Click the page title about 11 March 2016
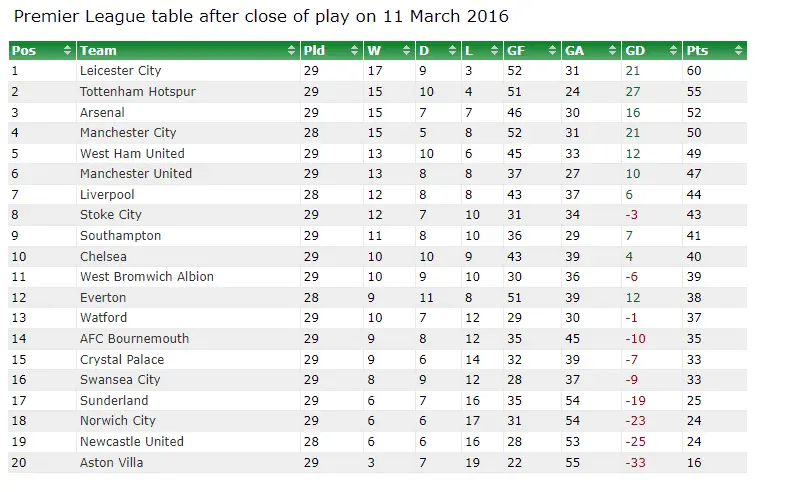The height and width of the screenshot is (492, 808). point(262,17)
